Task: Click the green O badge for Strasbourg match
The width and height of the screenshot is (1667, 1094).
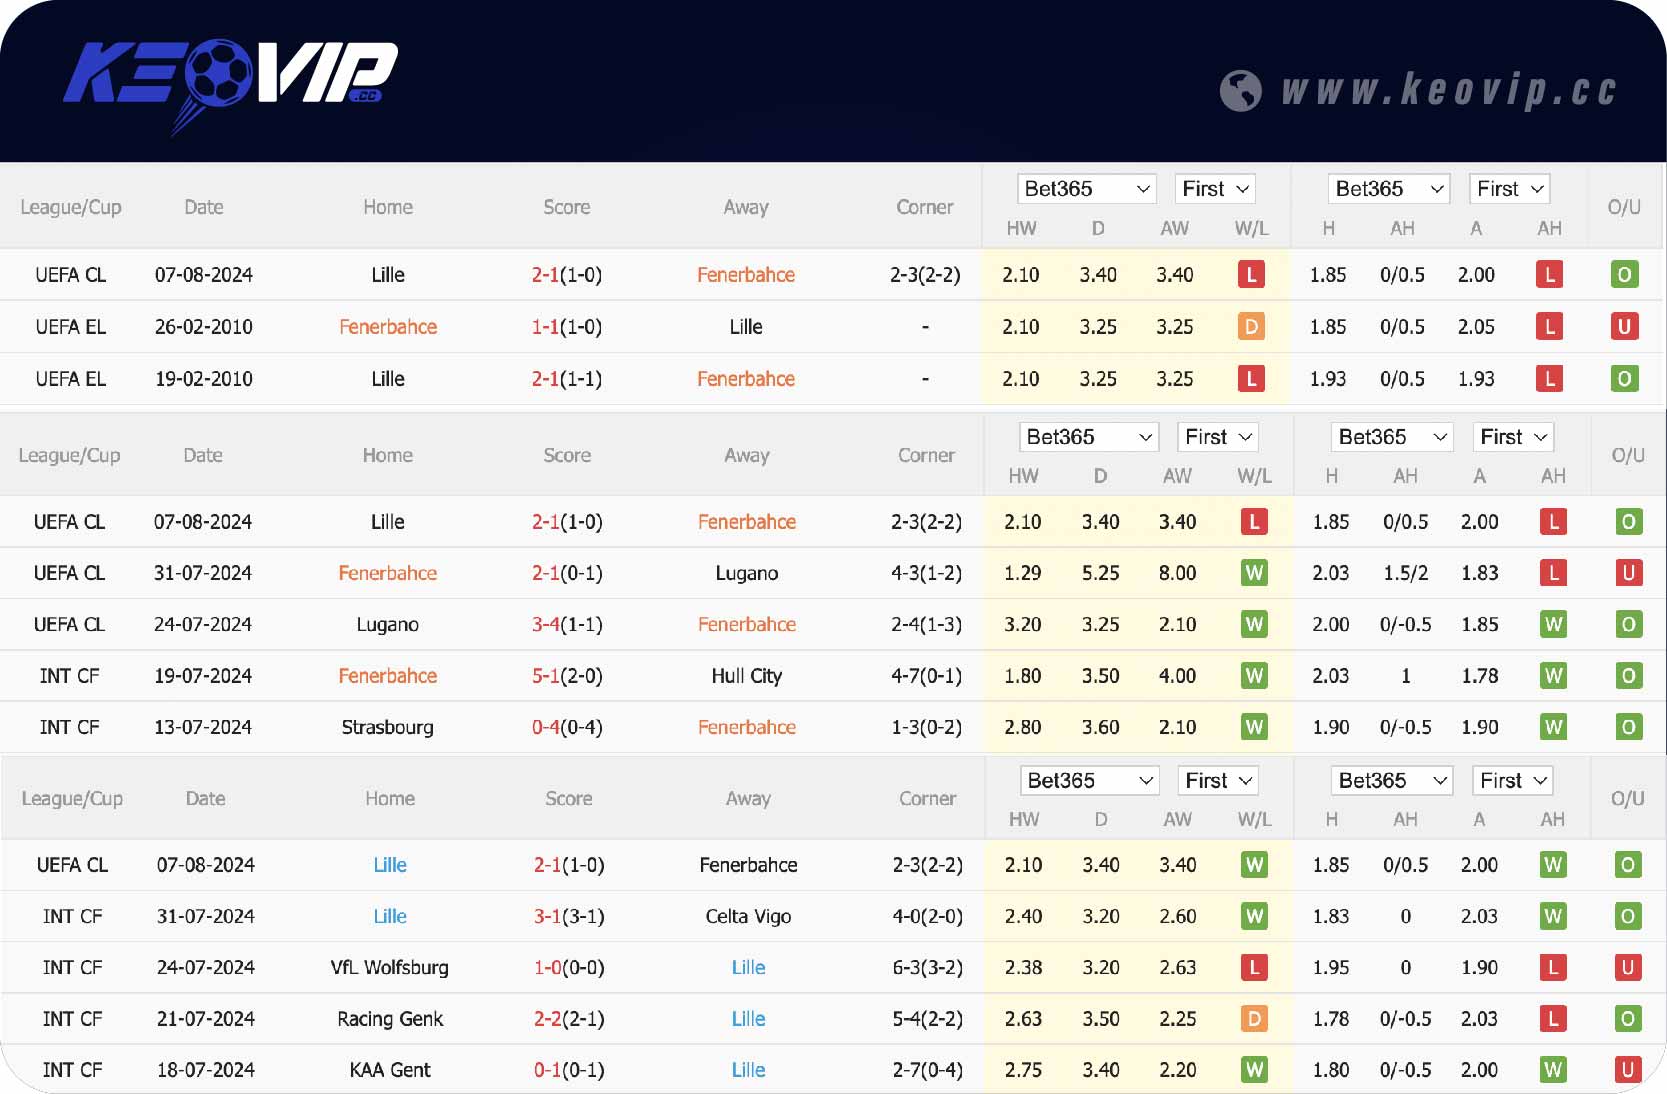Action: click(x=1628, y=727)
